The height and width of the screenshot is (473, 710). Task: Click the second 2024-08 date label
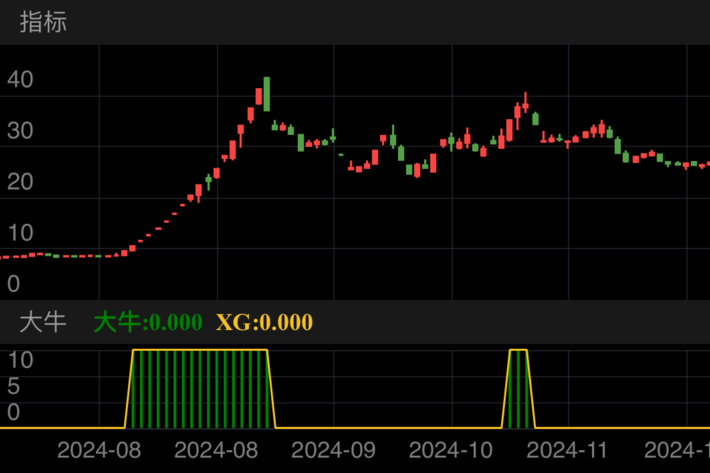click(x=216, y=450)
